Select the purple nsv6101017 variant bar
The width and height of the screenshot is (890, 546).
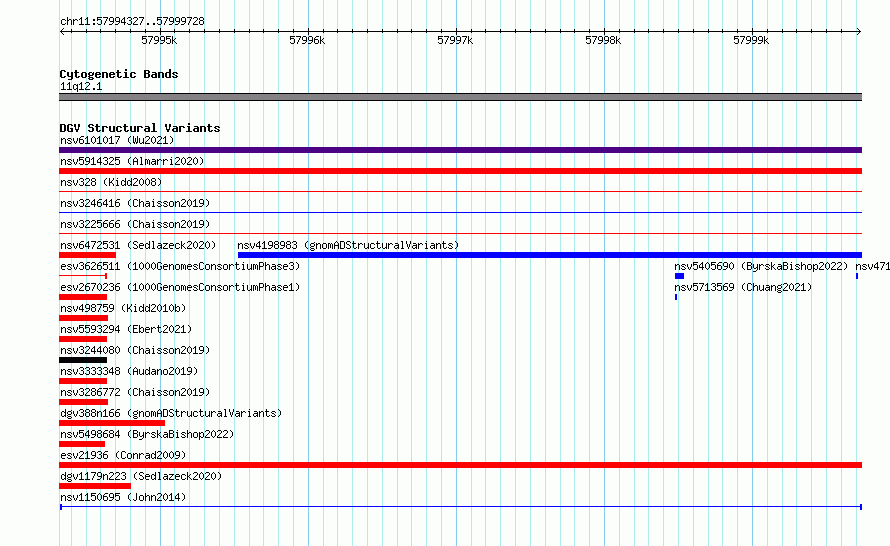click(x=460, y=150)
